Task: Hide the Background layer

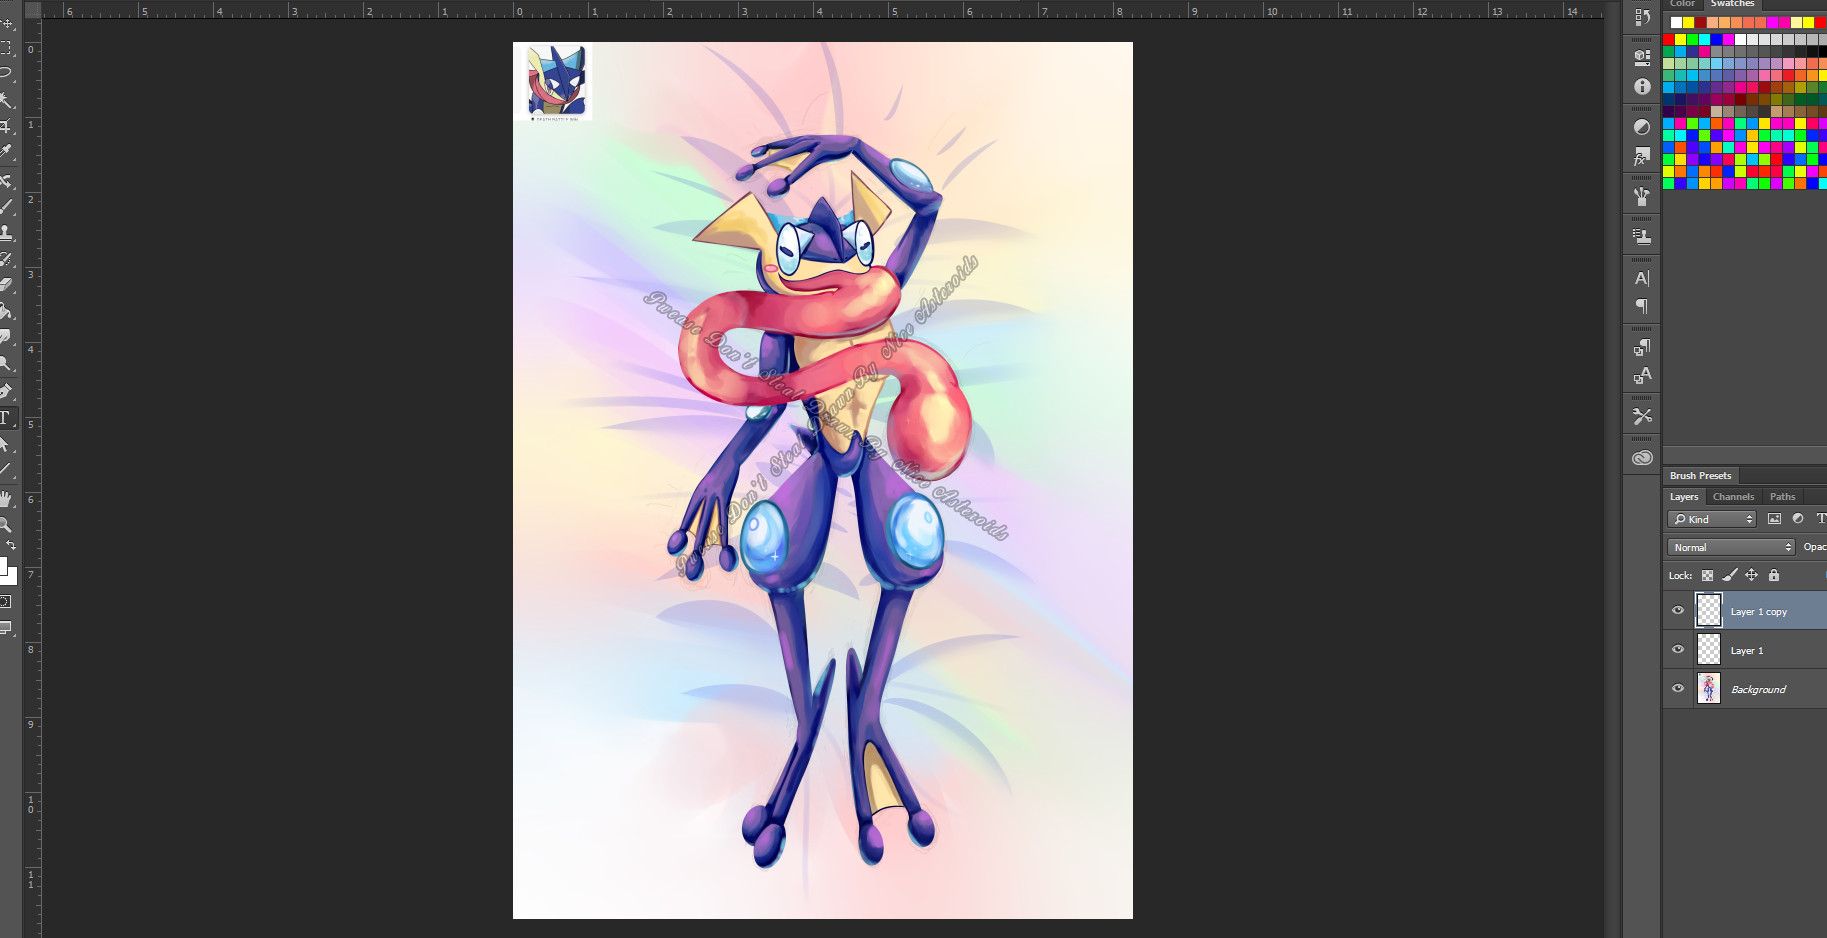Action: pyautogui.click(x=1678, y=688)
